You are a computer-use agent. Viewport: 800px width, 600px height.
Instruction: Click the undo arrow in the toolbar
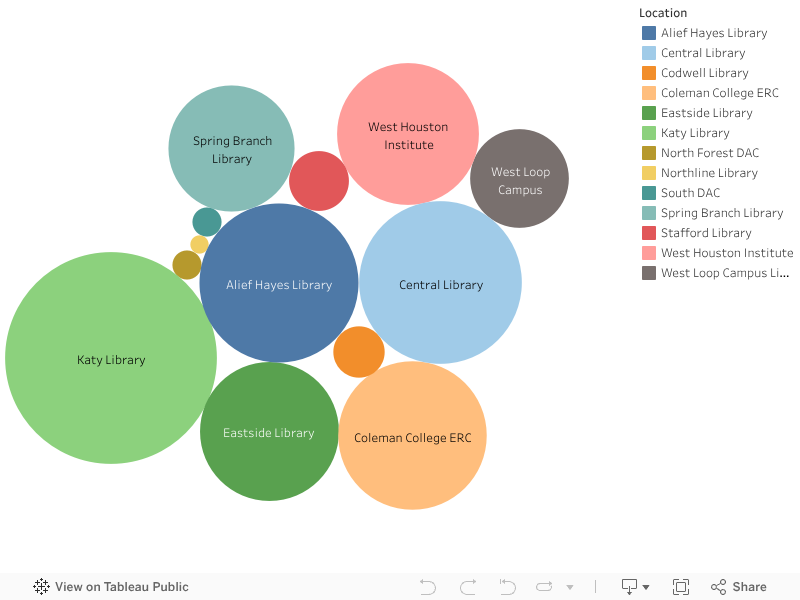(428, 587)
